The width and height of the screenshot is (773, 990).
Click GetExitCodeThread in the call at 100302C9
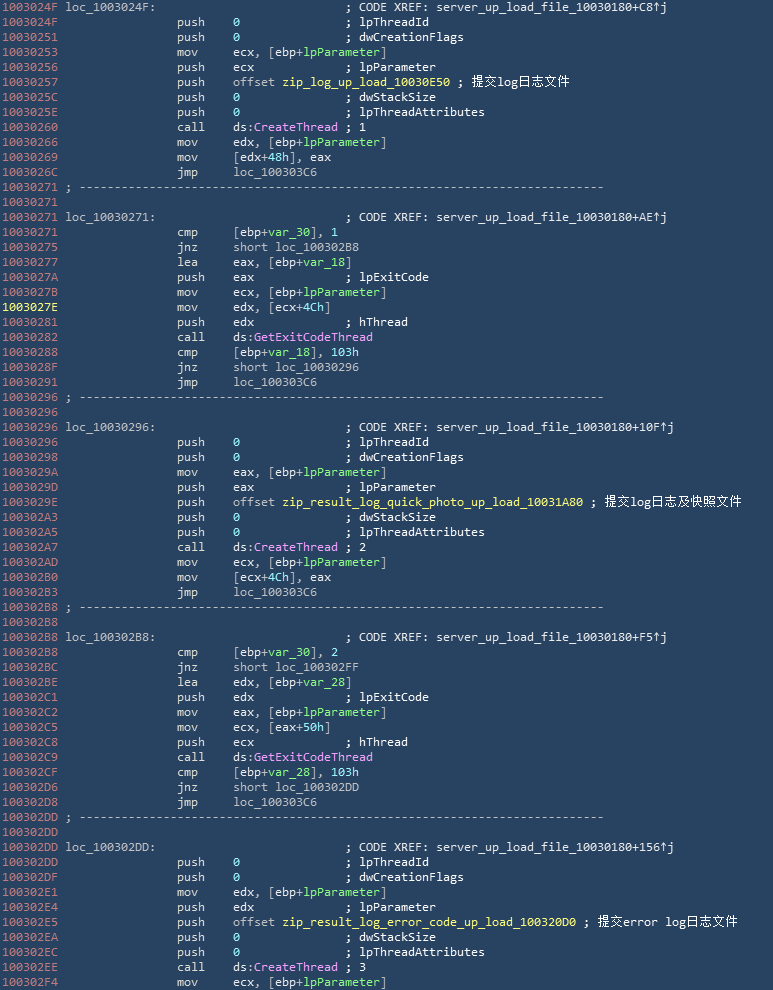click(312, 757)
